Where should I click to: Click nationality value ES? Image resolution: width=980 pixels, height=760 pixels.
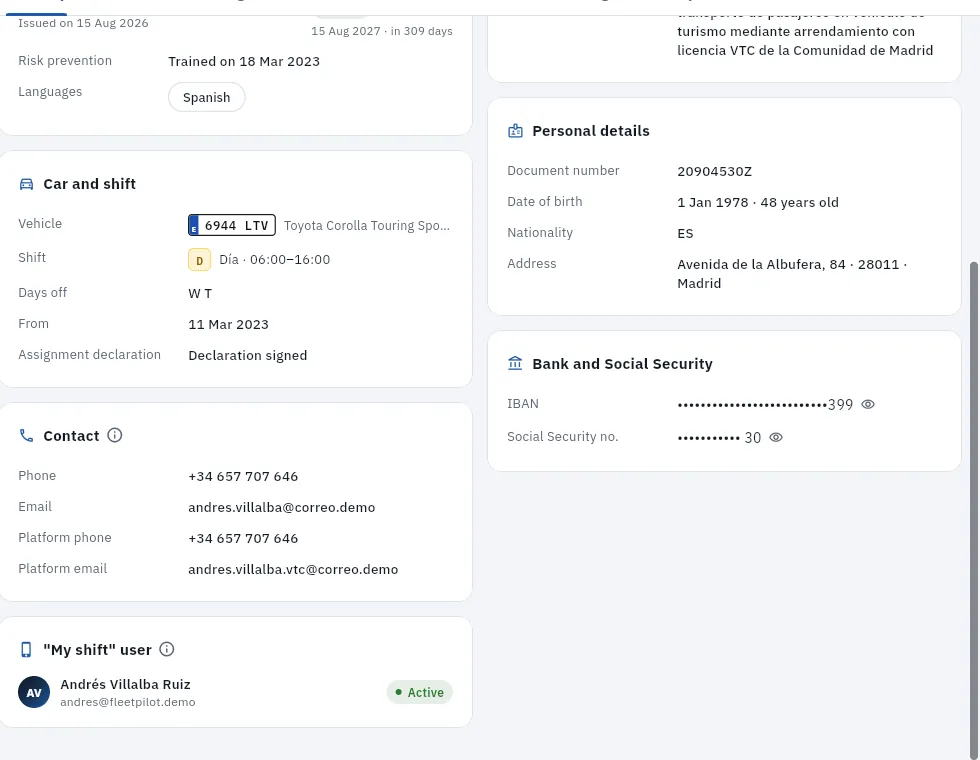coord(685,234)
